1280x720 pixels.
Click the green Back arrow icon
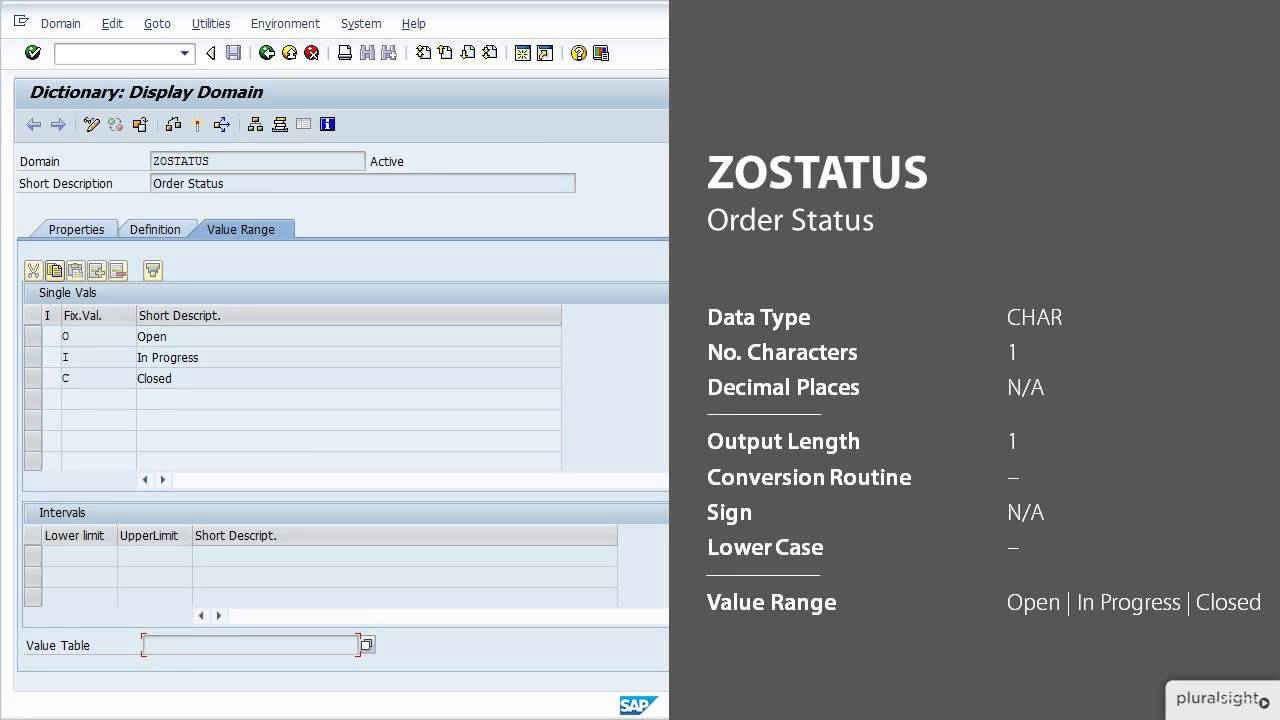tap(267, 53)
